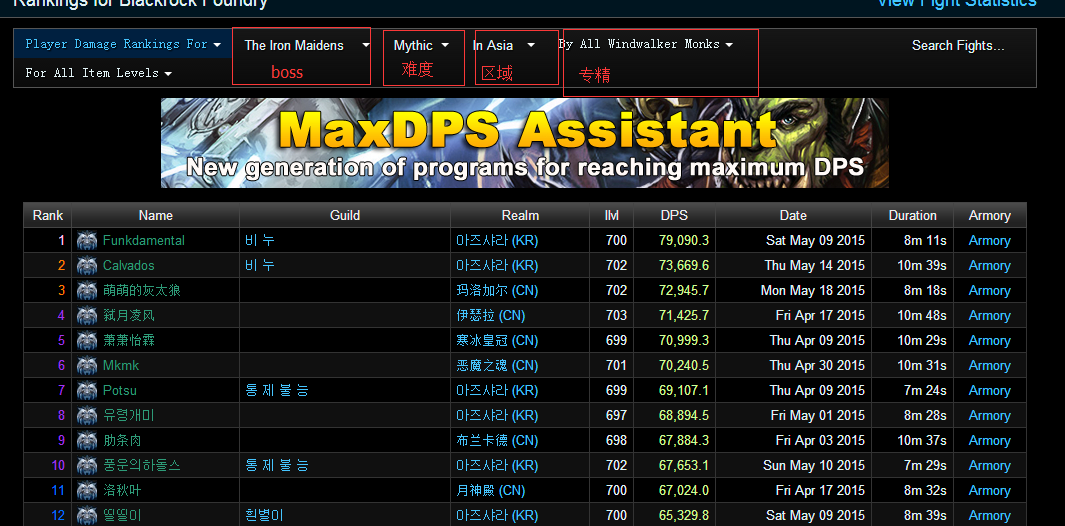1065x526 pixels.
Task: Click the class icon beside Mkmk
Action: [87, 366]
